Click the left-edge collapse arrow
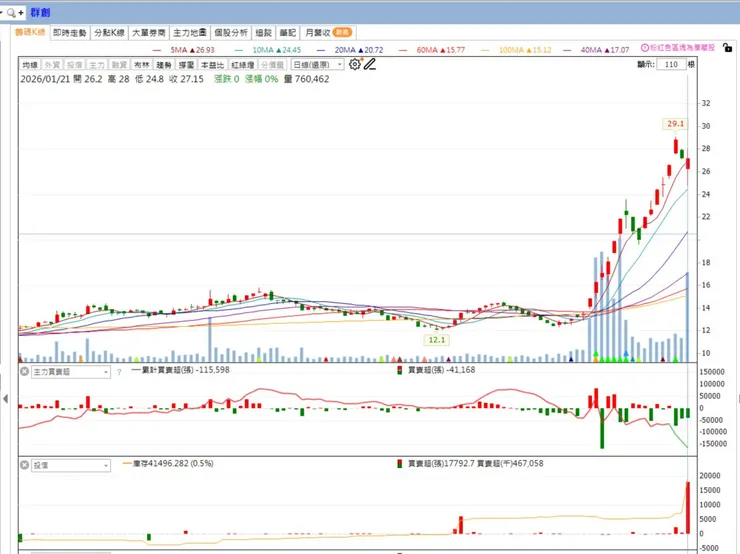This screenshot has height=554, width=740. [5, 399]
